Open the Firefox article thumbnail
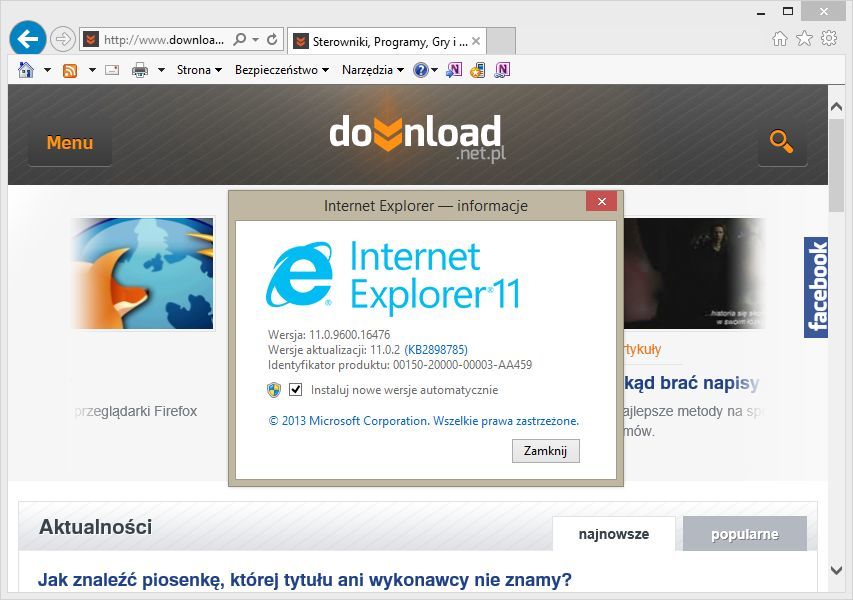This screenshot has width=853, height=600. 143,273
